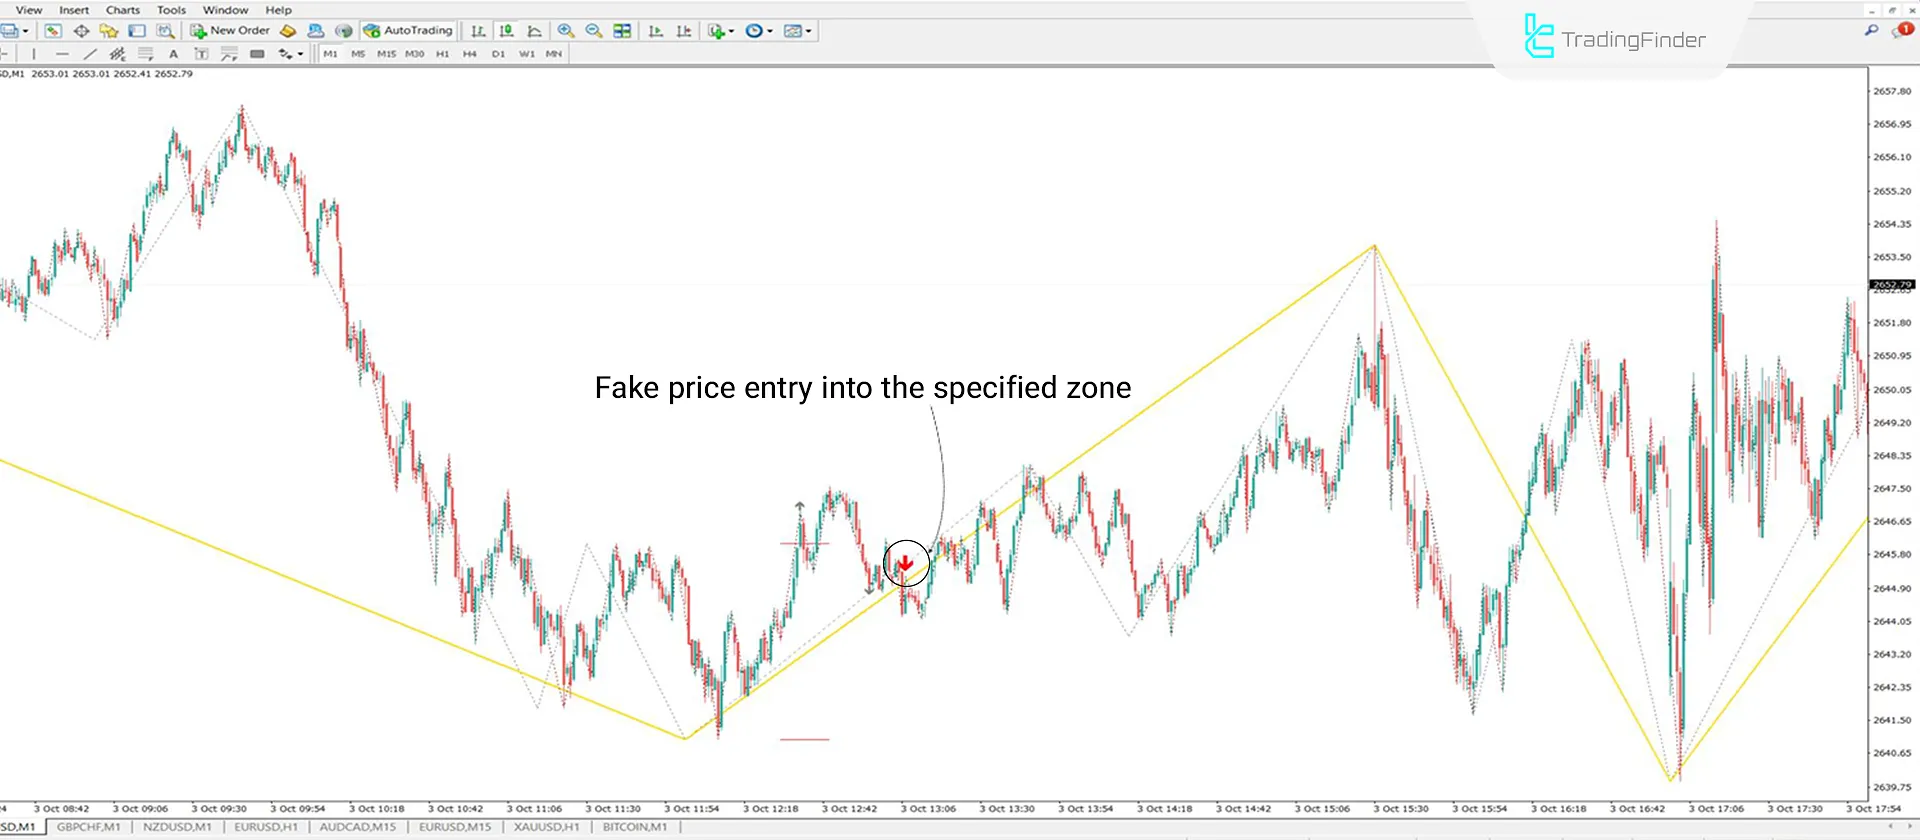Image resolution: width=1920 pixels, height=840 pixels.
Task: Select the vertical line drawing tool
Action: point(34,54)
